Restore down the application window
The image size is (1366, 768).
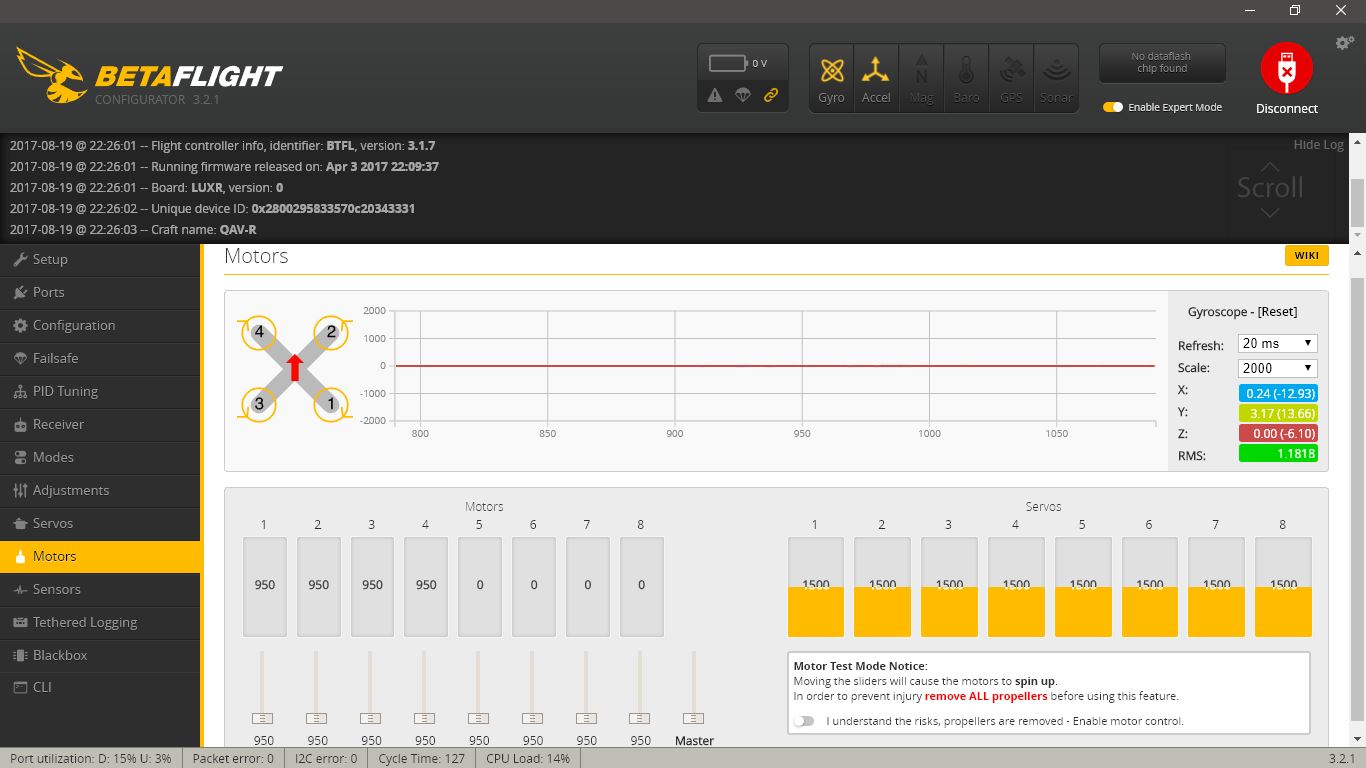[x=1295, y=10]
